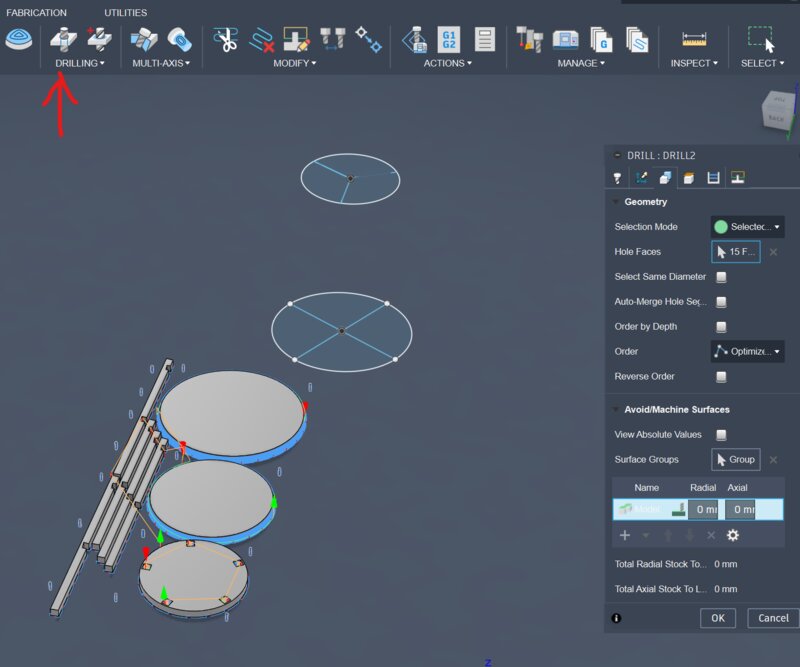
Task: Open the Tool tab with drill bit icon
Action: coord(617,178)
